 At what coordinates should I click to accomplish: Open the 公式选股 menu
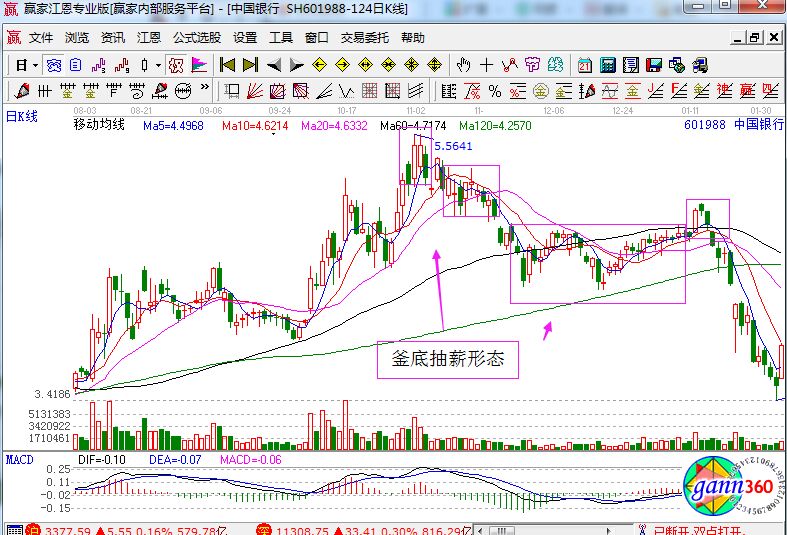(196, 38)
